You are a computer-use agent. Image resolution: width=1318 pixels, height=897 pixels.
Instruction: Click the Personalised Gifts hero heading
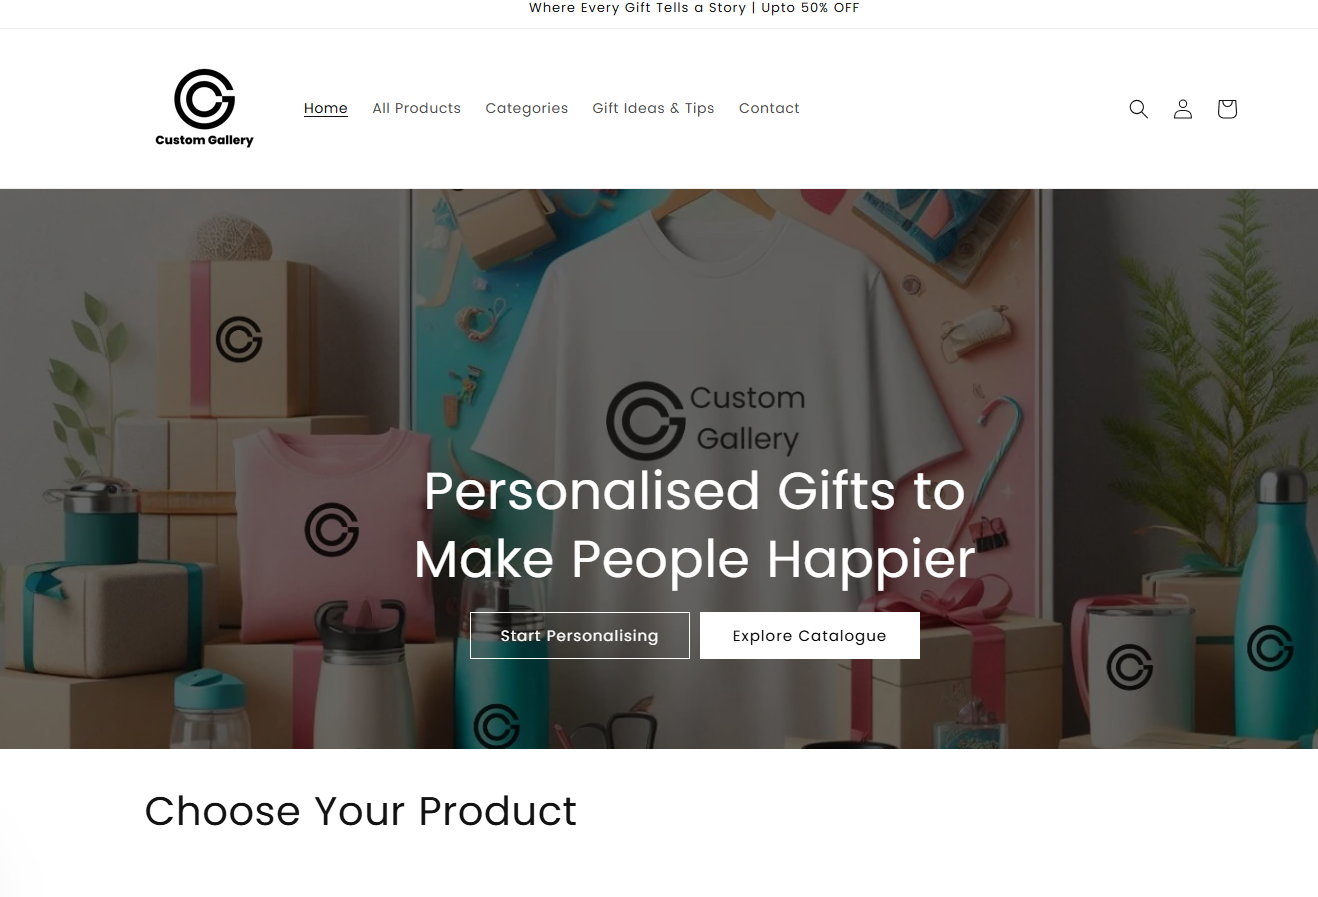[x=695, y=524]
